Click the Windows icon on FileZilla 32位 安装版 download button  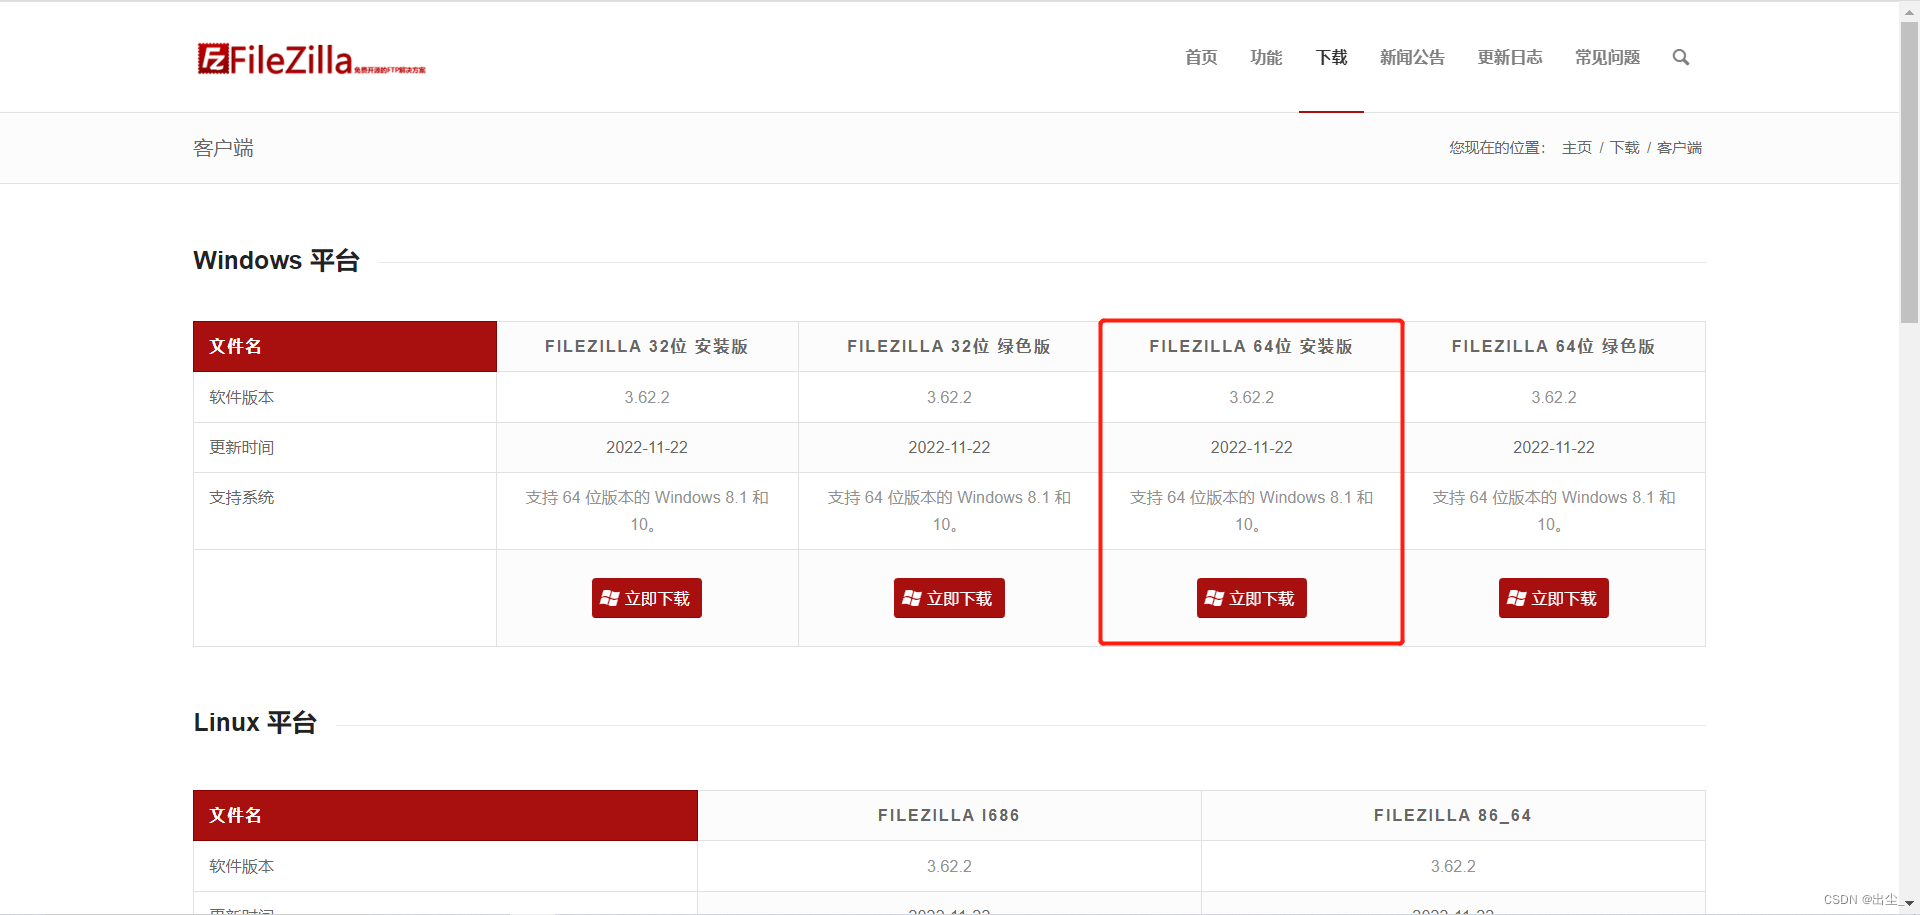[x=611, y=597]
